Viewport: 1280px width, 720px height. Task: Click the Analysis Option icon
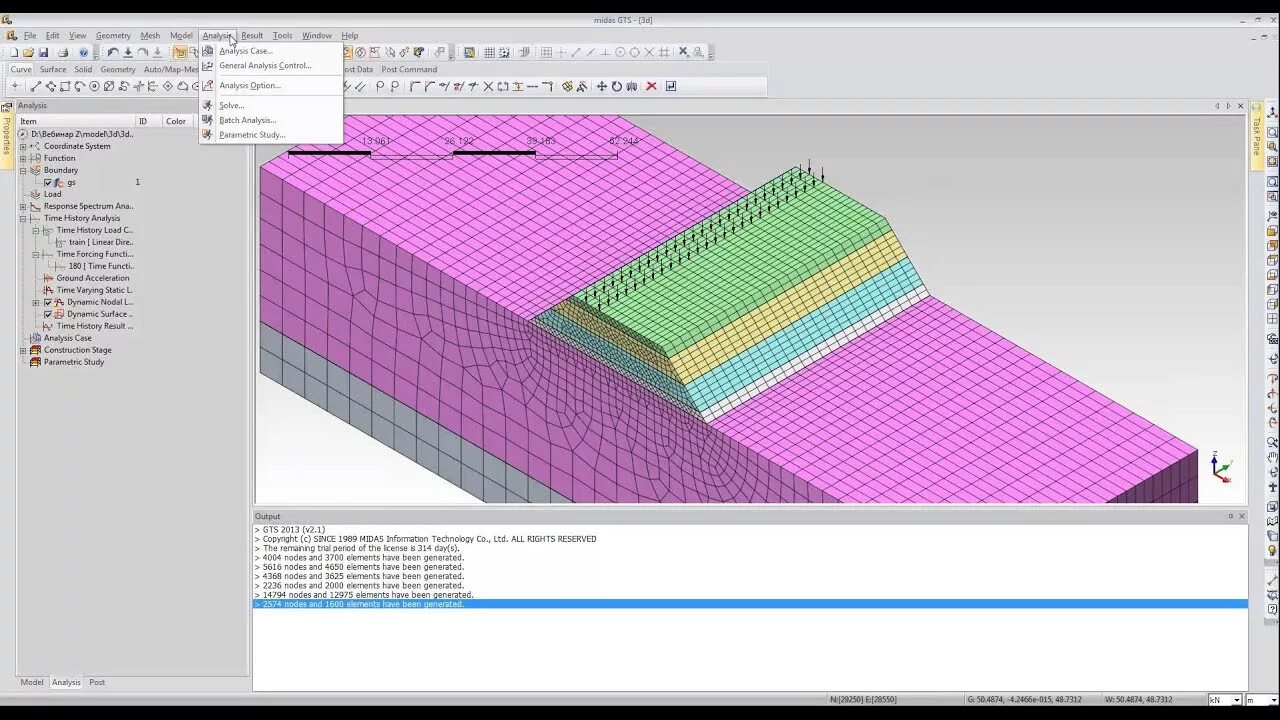[x=208, y=86]
